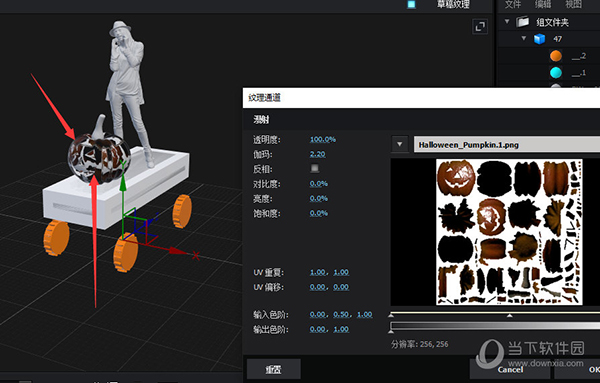The width and height of the screenshot is (600, 383).
Task: Click the cyan square icon beside 草稿纹理
Action: click(411, 4)
